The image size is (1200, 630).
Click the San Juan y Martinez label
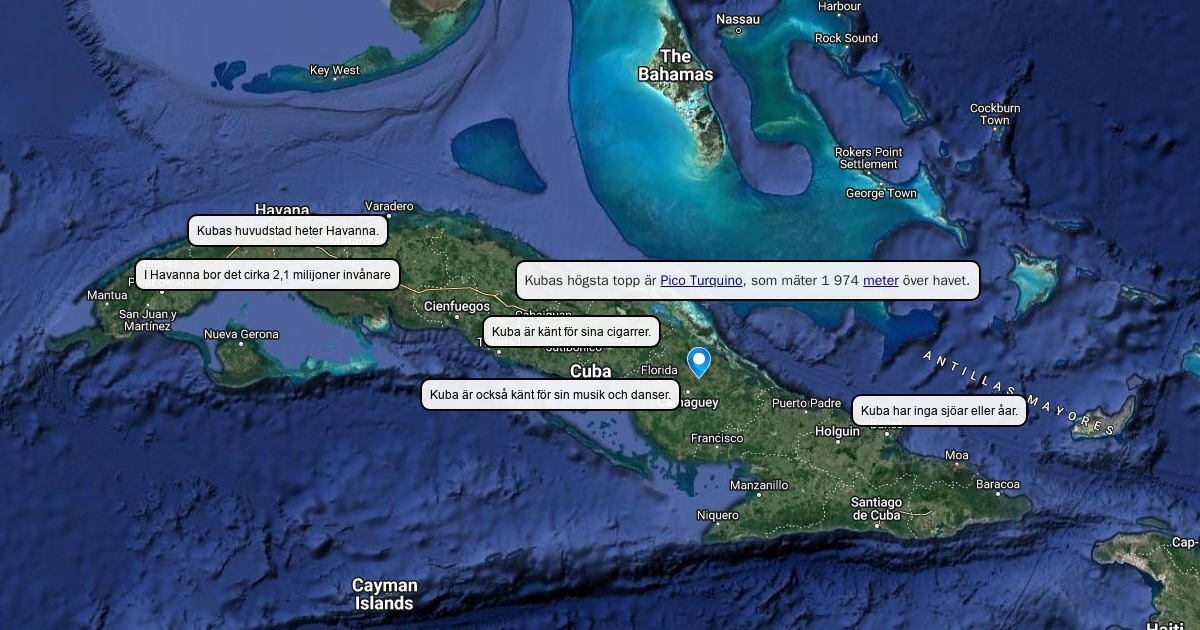pyautogui.click(x=147, y=320)
